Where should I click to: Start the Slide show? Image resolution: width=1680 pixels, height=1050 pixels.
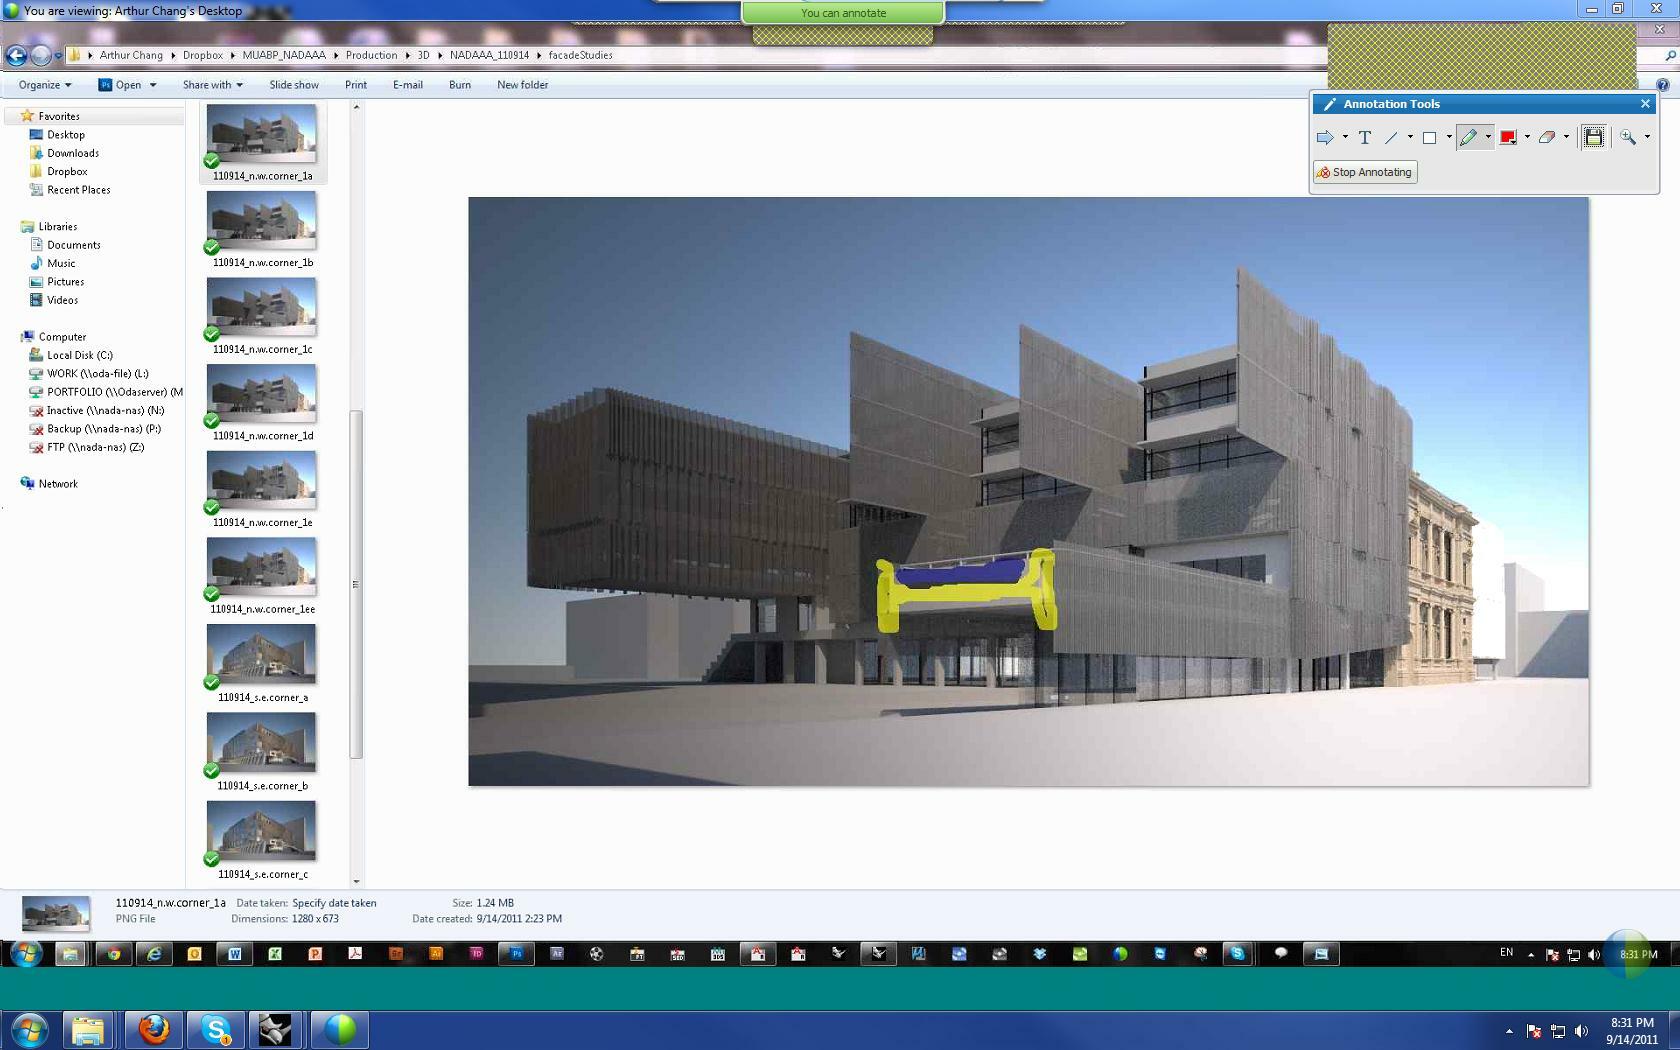click(294, 85)
